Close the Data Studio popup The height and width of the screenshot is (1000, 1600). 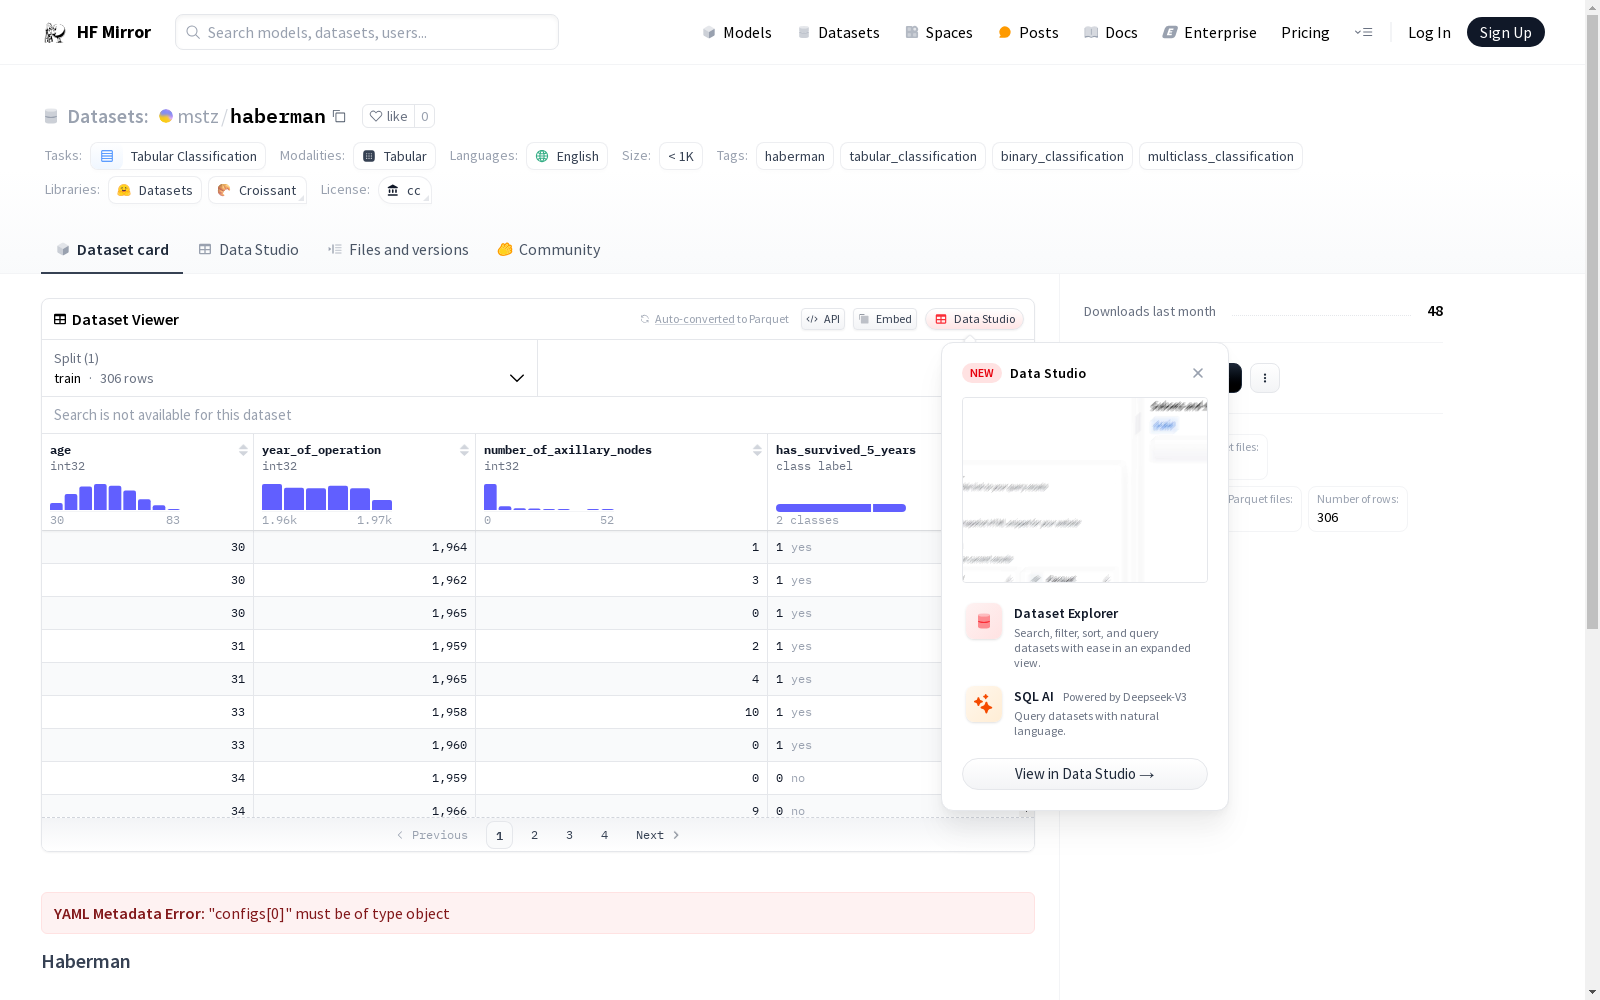[x=1198, y=373]
